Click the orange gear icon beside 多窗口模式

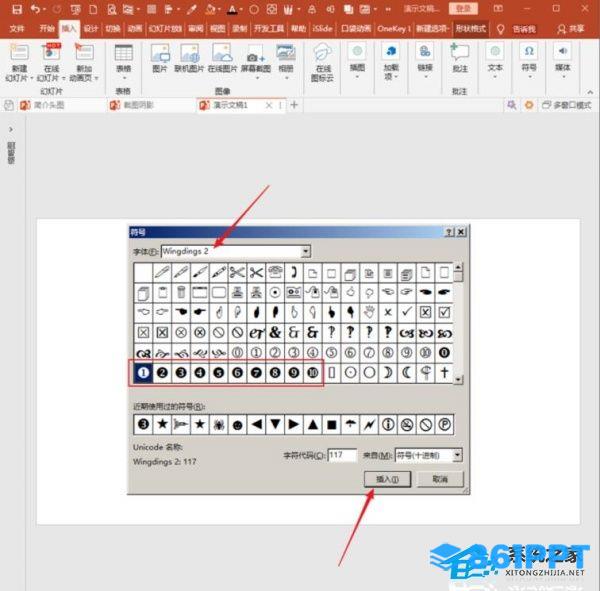coord(529,105)
